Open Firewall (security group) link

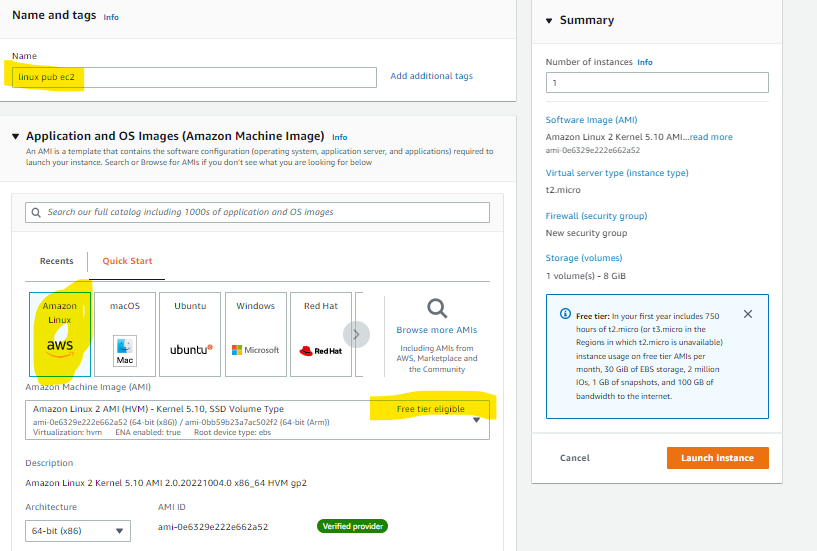596,216
